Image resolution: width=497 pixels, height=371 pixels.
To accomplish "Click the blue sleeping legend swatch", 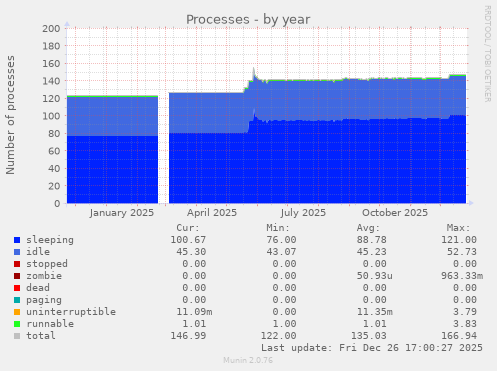I will click(17, 240).
